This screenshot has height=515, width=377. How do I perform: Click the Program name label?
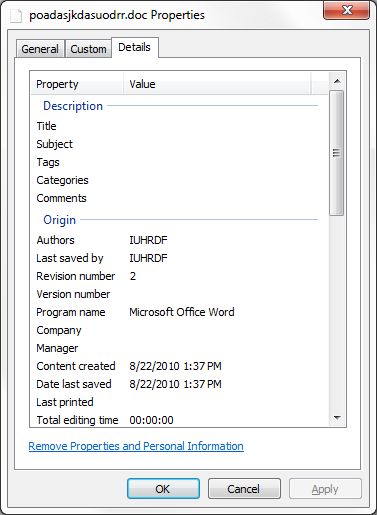click(71, 312)
